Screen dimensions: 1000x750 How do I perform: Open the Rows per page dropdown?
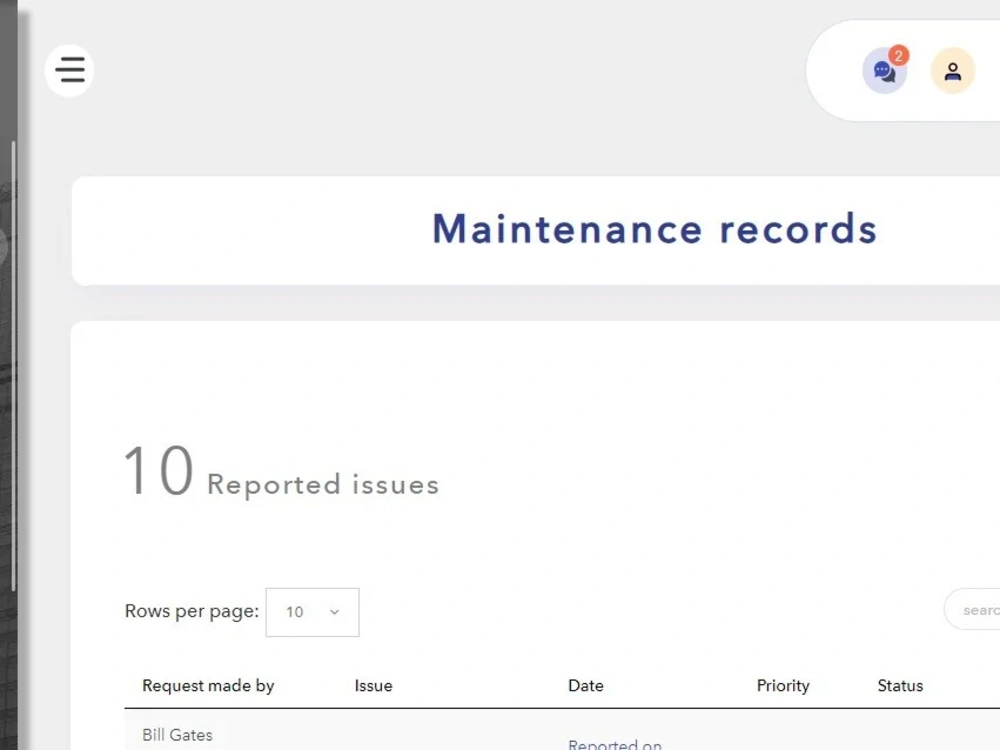coord(312,612)
